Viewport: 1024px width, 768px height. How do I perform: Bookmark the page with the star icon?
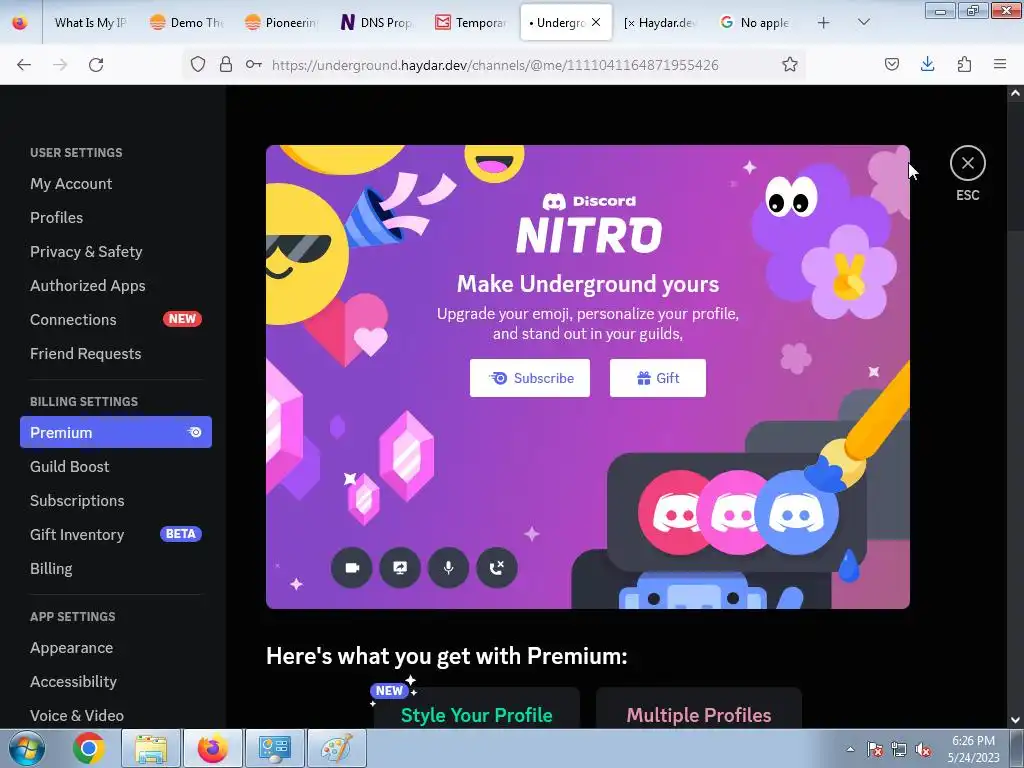790,64
